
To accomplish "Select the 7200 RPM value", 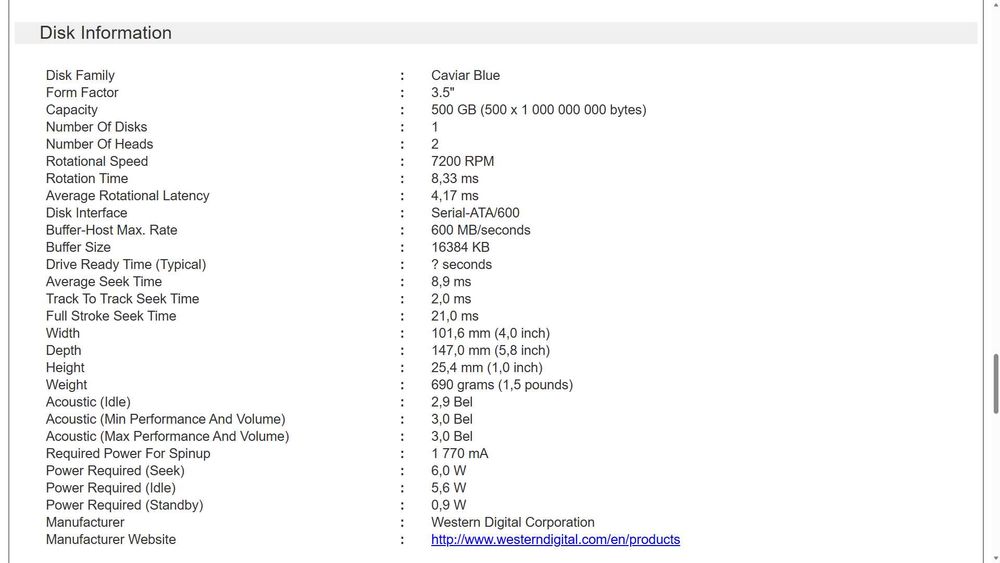I will [462, 161].
